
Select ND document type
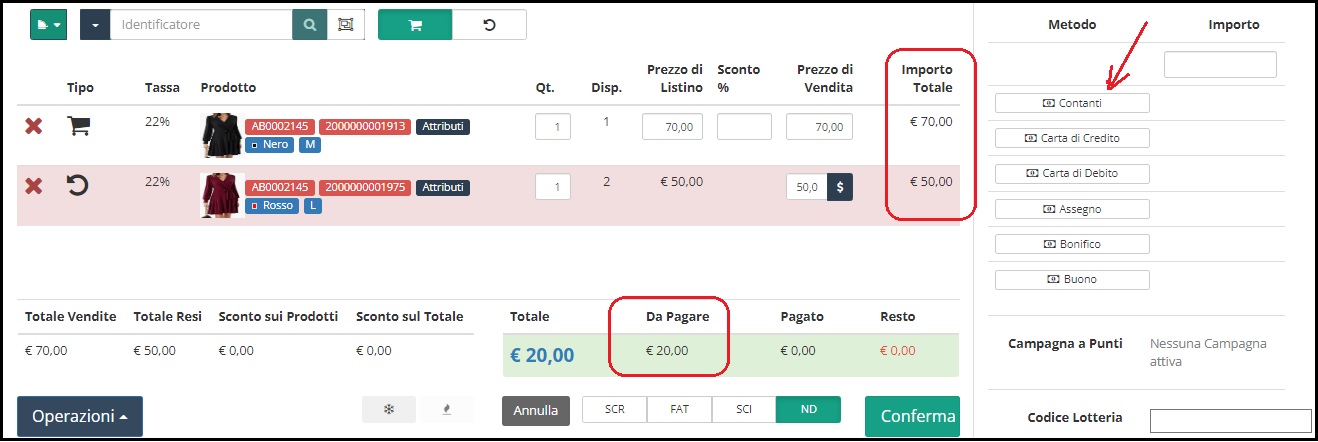(808, 410)
